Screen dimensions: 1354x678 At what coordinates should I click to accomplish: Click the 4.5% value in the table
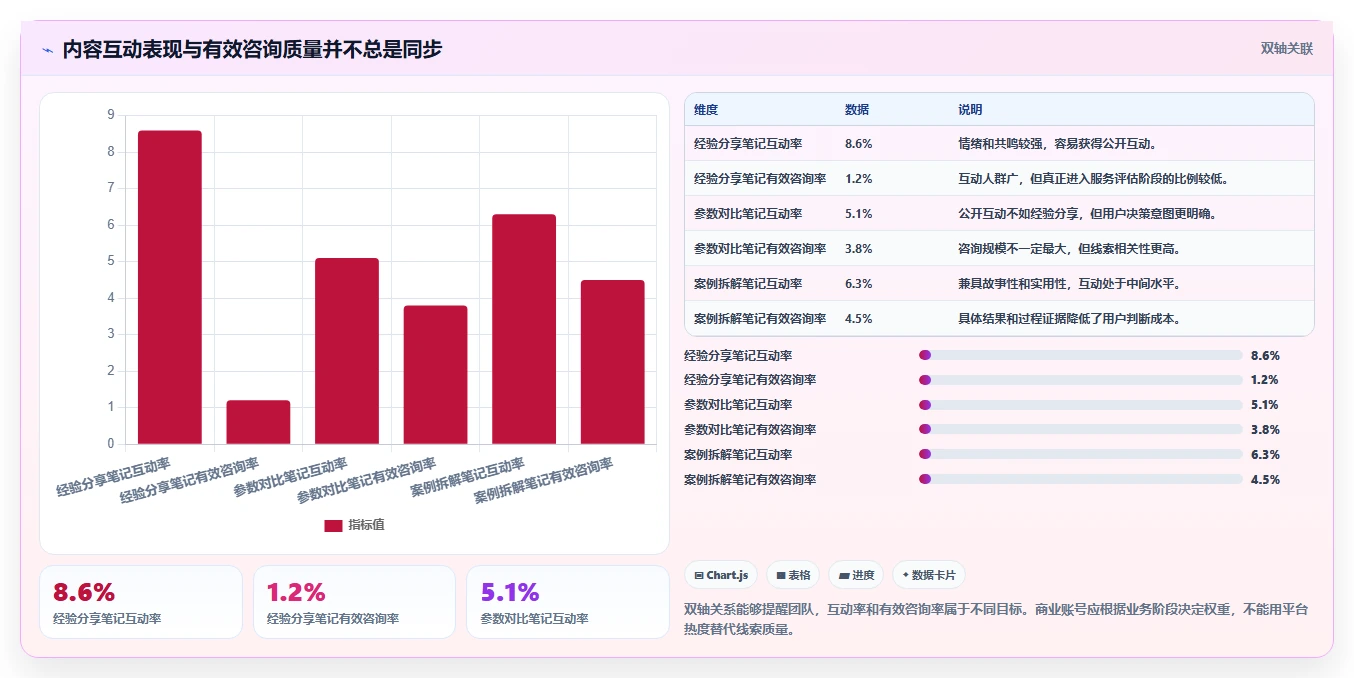point(859,319)
